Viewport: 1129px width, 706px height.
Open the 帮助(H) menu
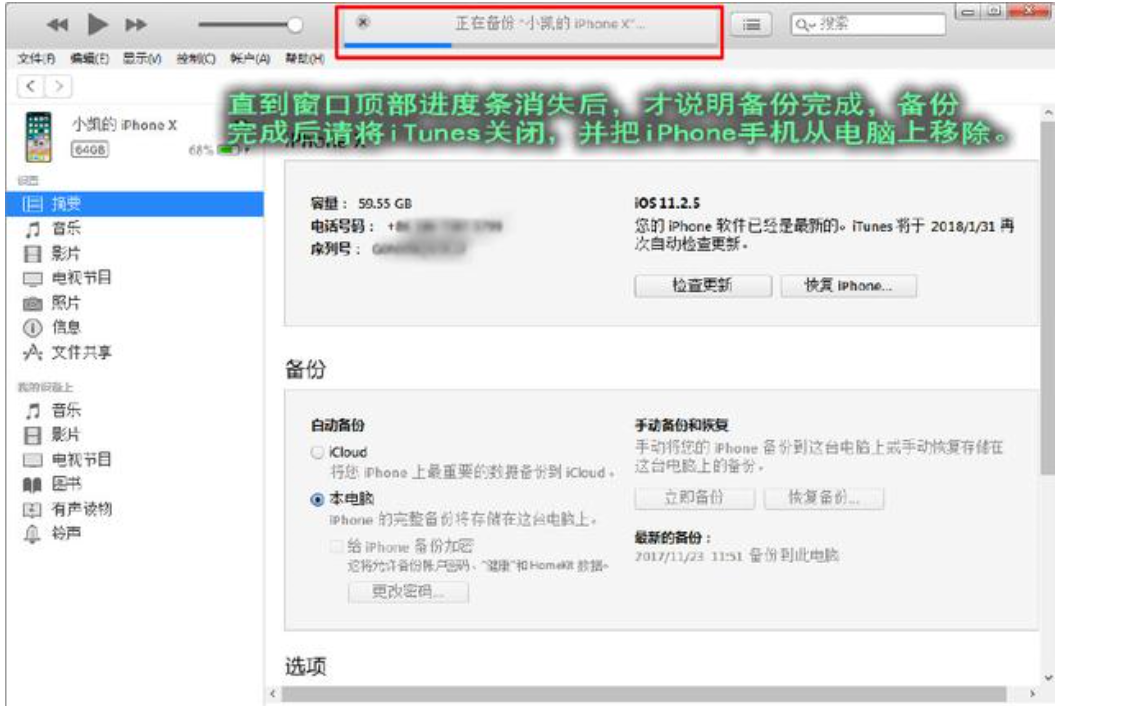(x=304, y=58)
